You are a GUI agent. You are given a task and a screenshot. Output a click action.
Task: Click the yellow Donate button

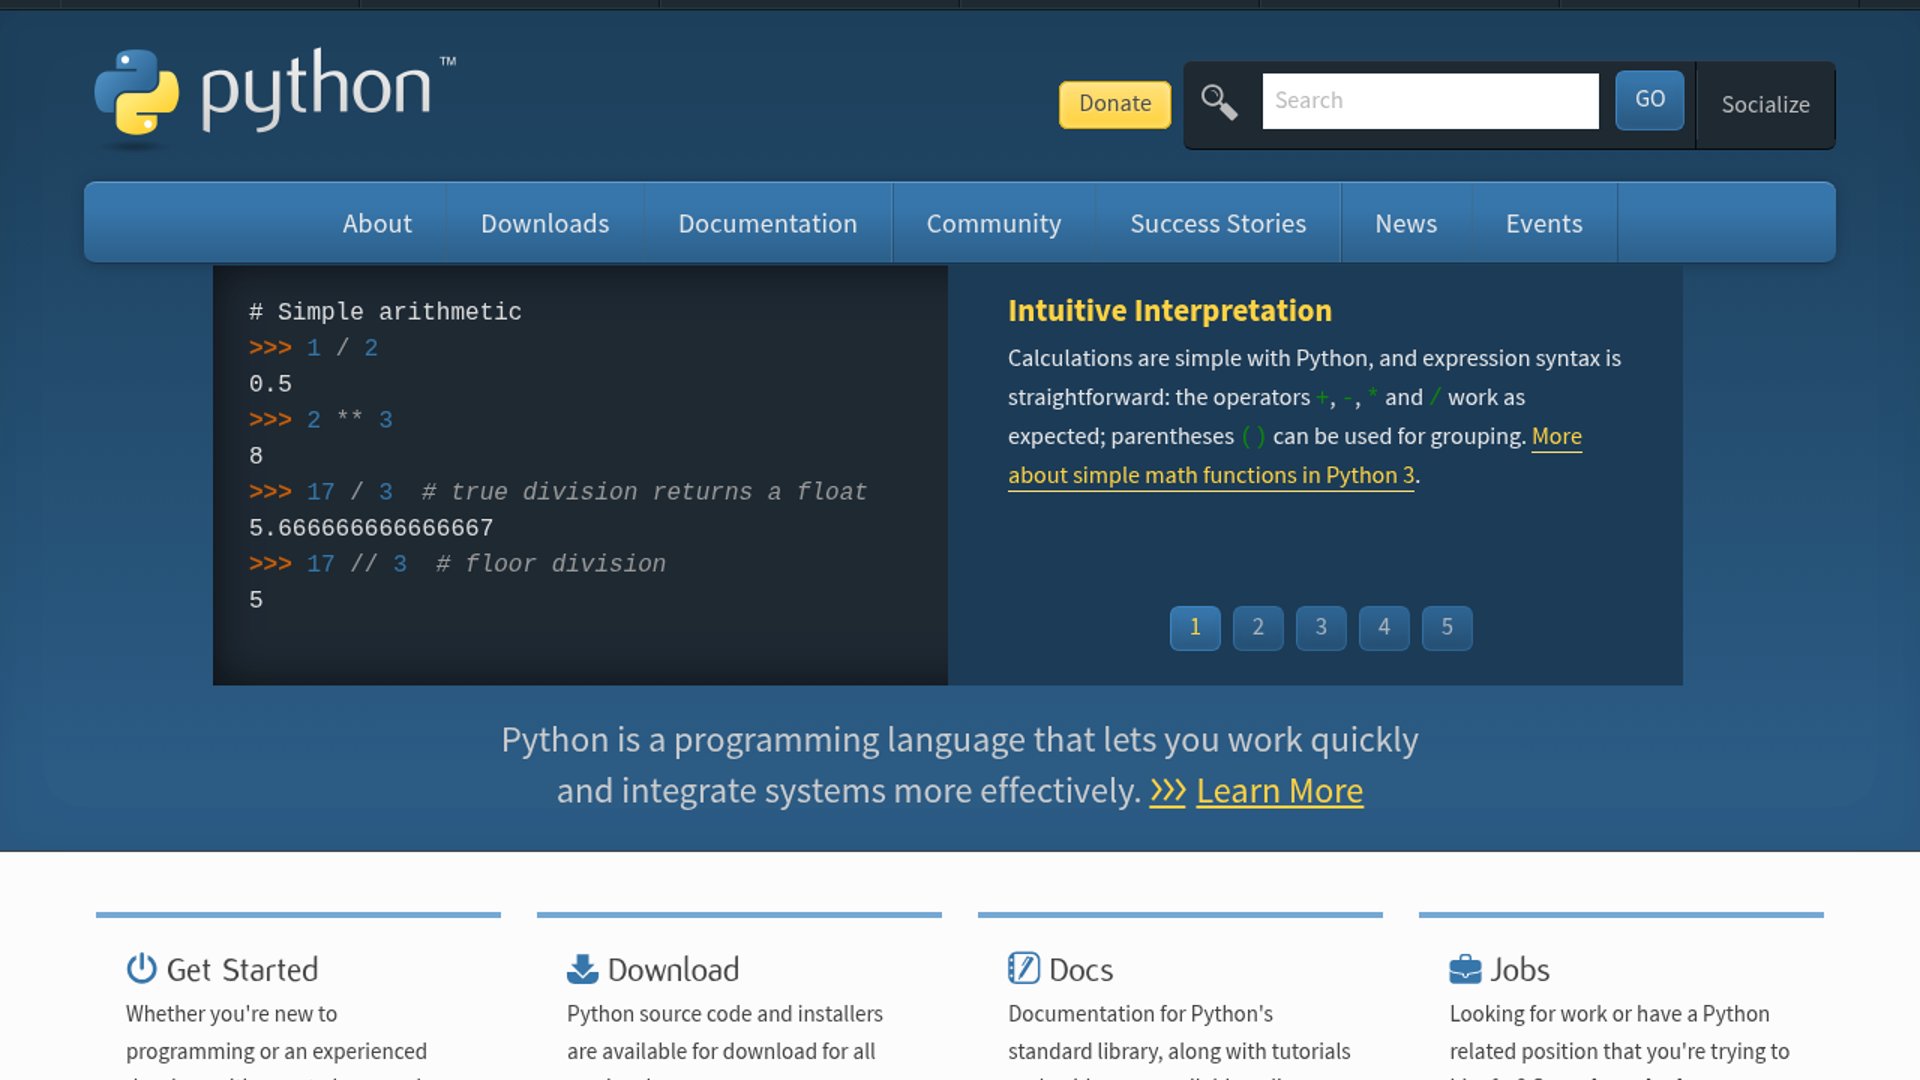1115,104
